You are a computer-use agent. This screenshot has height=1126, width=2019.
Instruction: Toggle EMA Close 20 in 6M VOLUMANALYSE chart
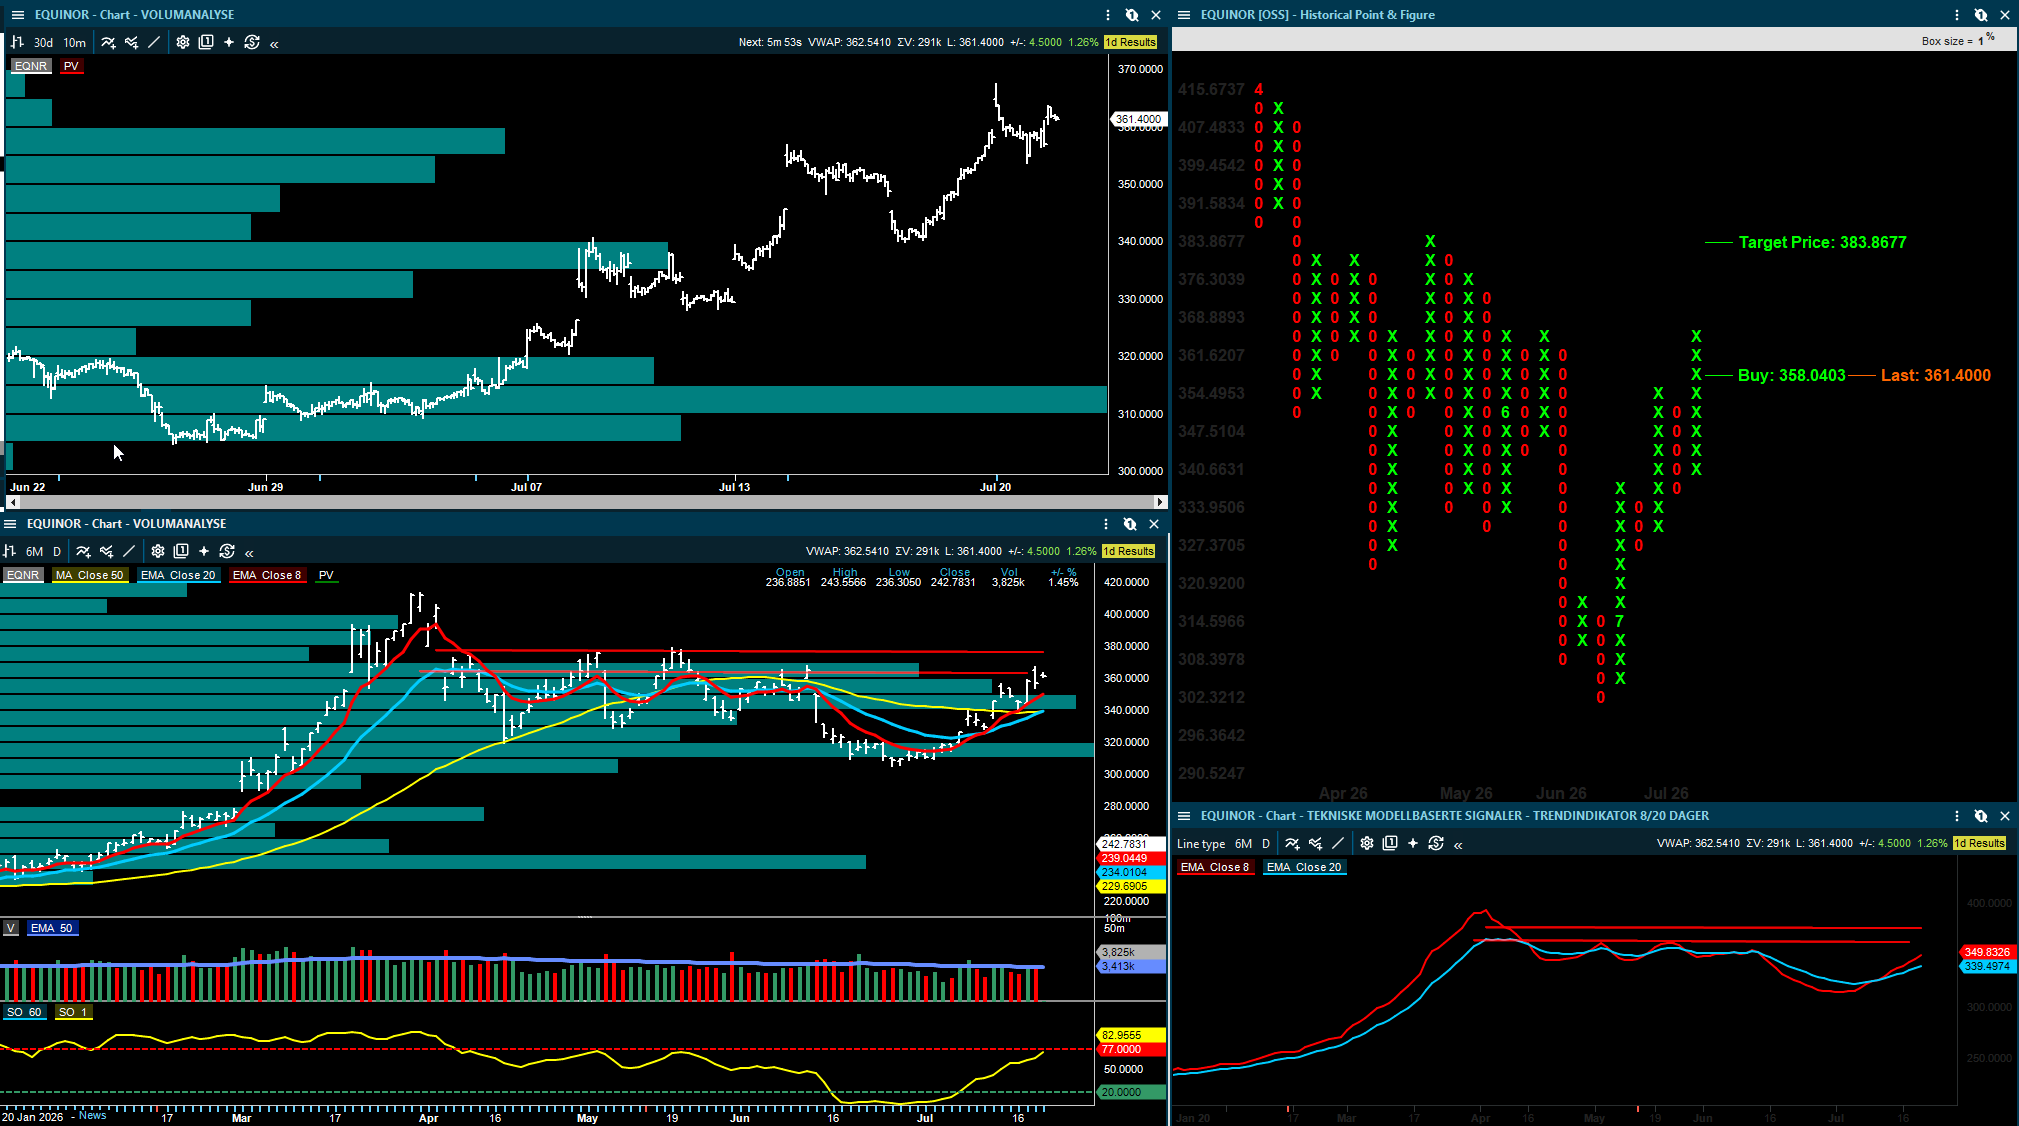pos(178,575)
